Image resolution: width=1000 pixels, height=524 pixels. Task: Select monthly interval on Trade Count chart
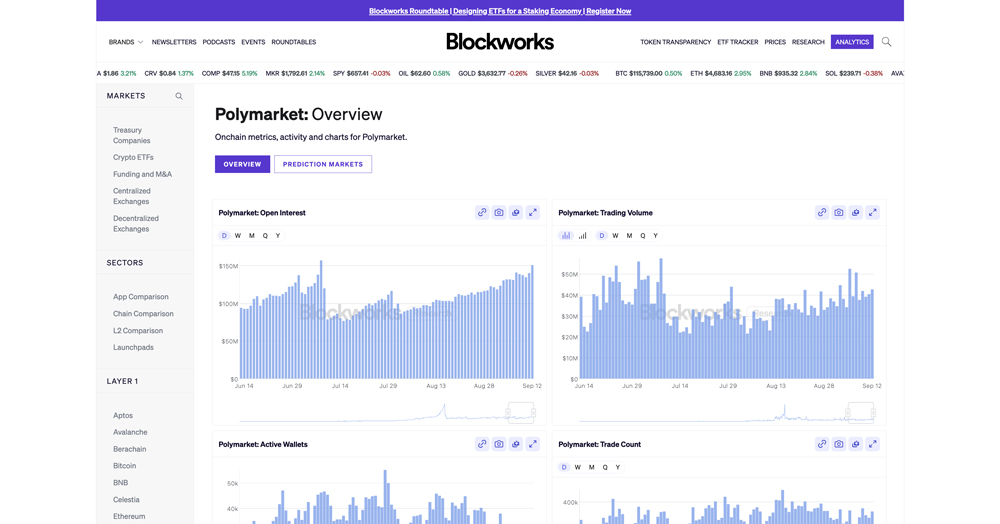click(x=591, y=467)
